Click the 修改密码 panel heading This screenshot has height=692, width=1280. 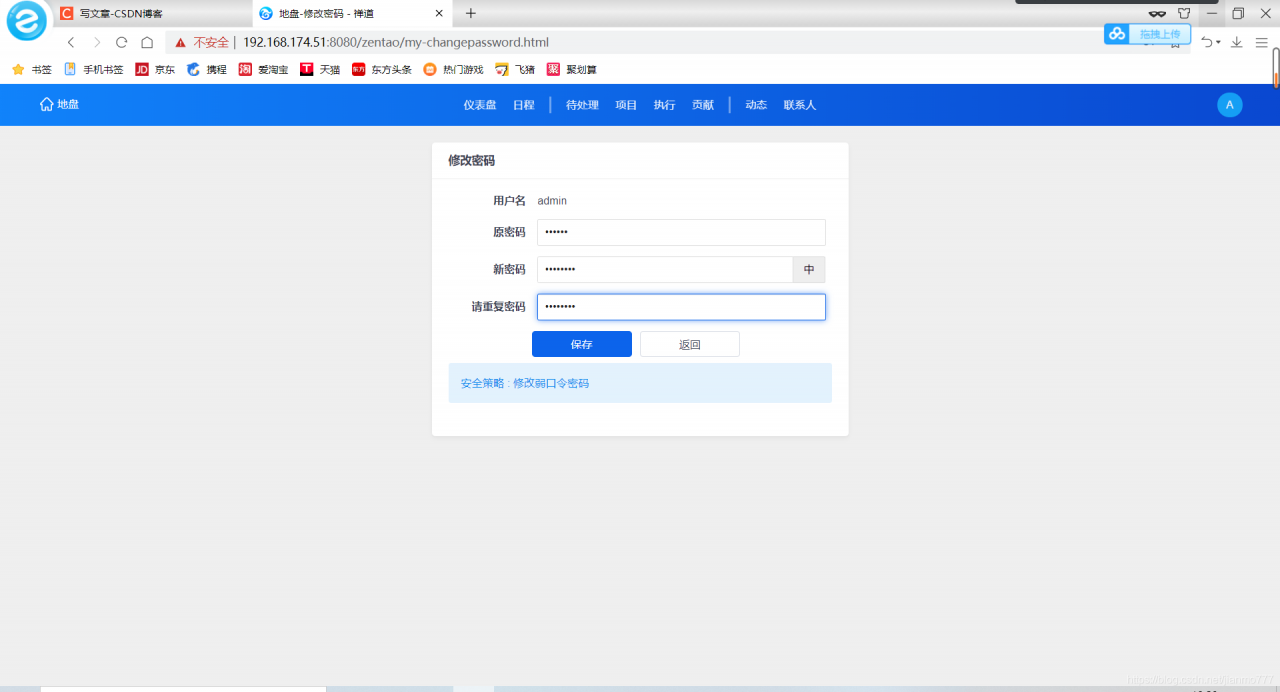[x=471, y=160]
